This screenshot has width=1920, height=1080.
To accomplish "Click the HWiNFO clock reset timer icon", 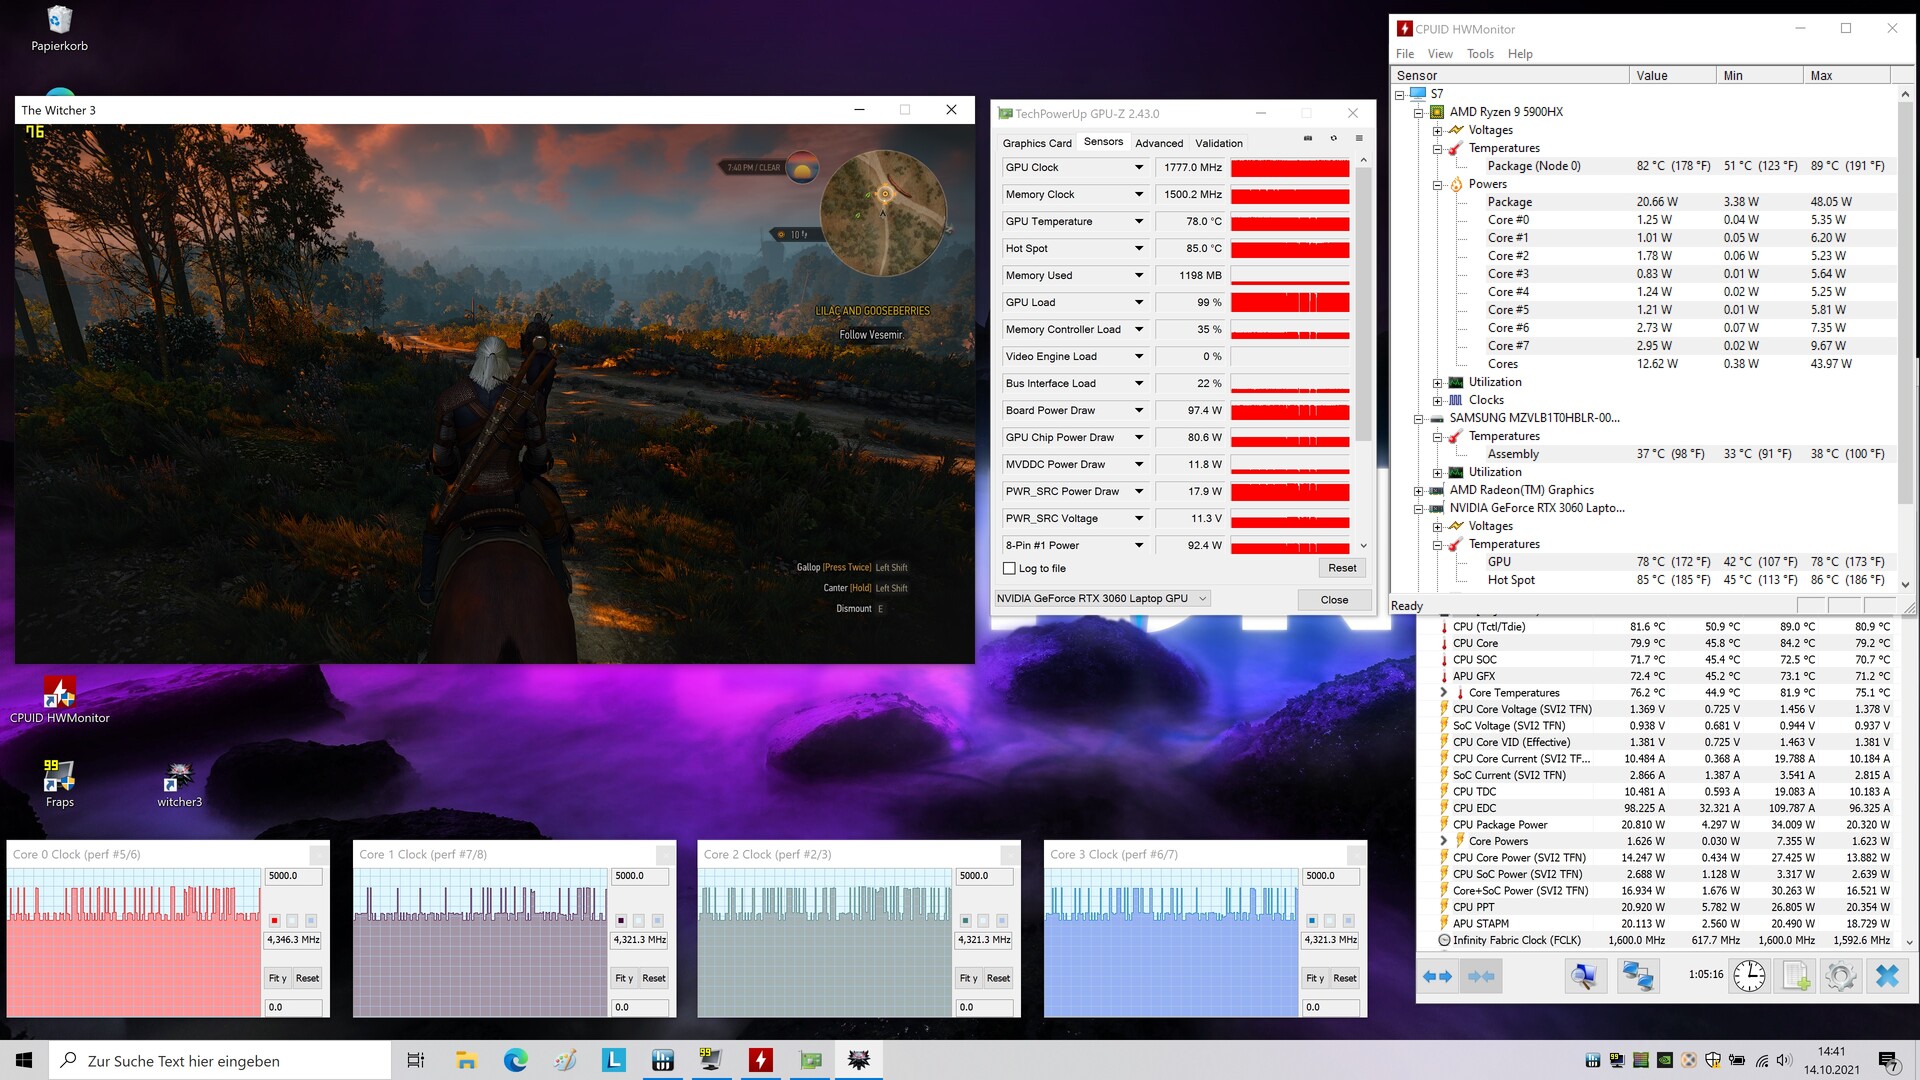I will click(1749, 975).
